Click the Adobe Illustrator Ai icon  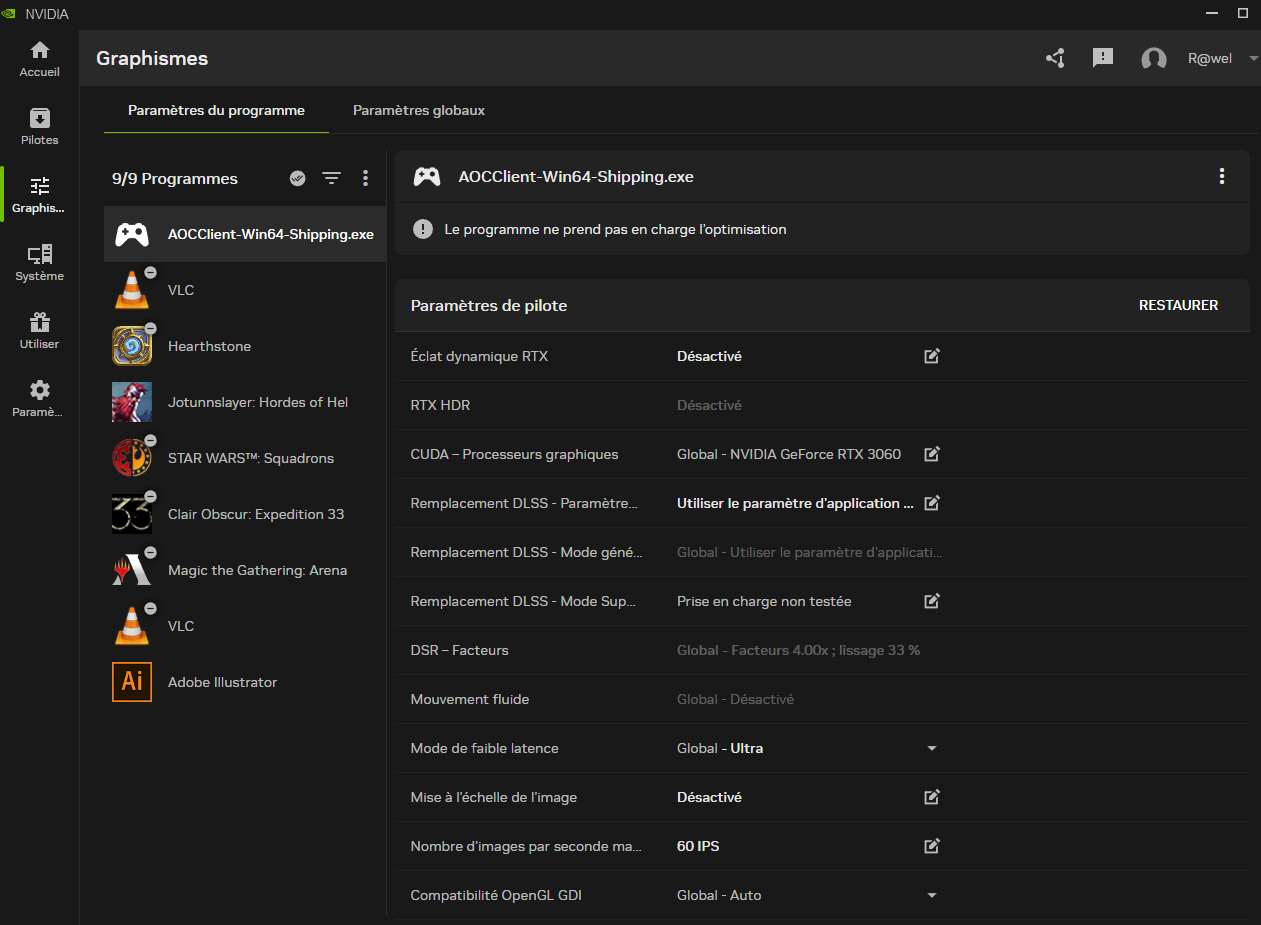point(132,682)
